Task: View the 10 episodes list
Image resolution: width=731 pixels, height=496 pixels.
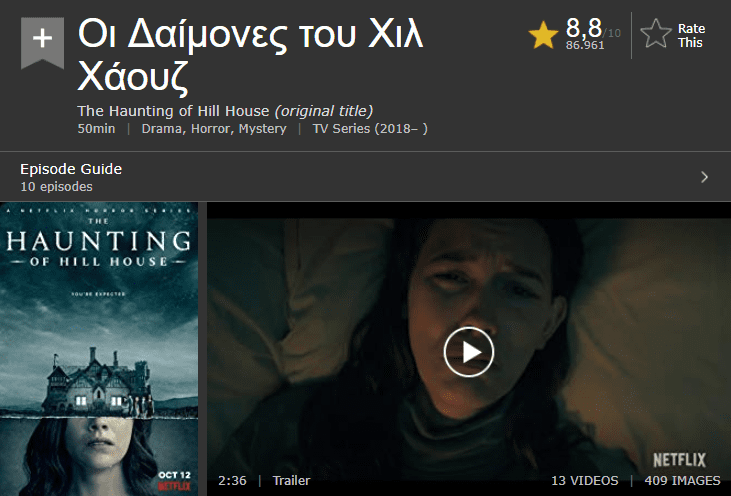Action: point(56,186)
